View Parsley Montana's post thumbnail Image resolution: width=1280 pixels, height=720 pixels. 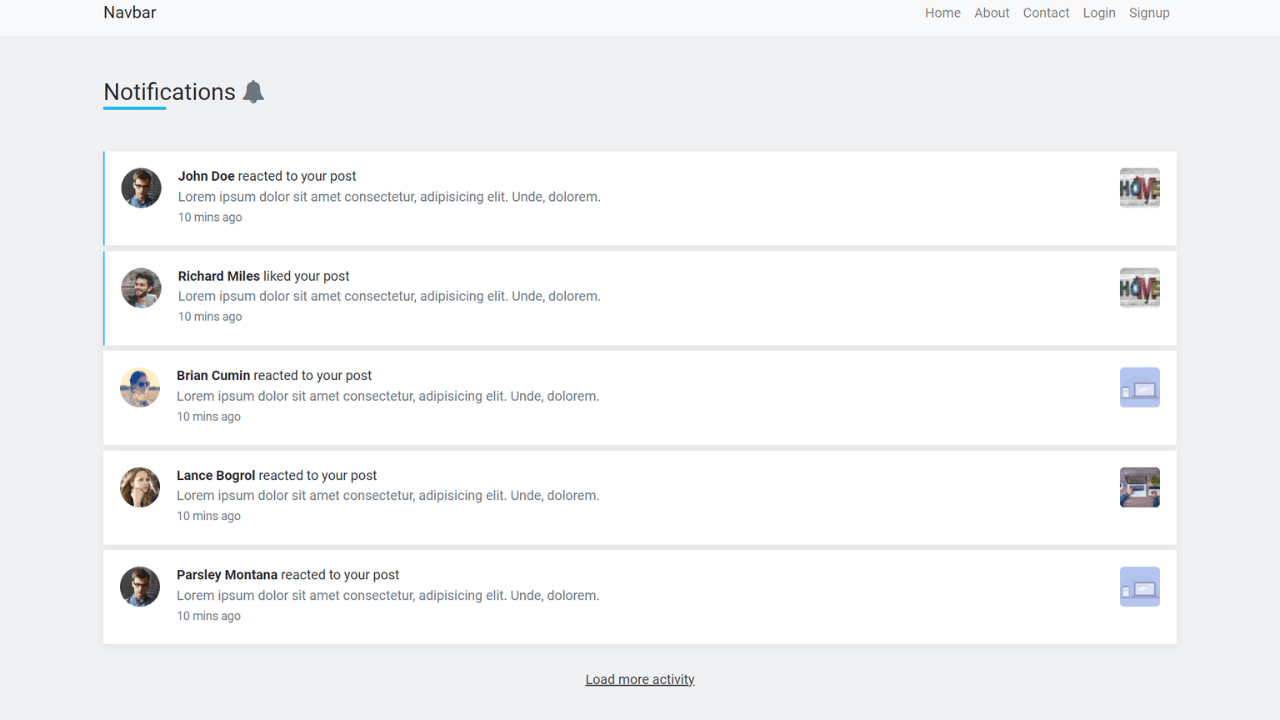tap(1139, 586)
